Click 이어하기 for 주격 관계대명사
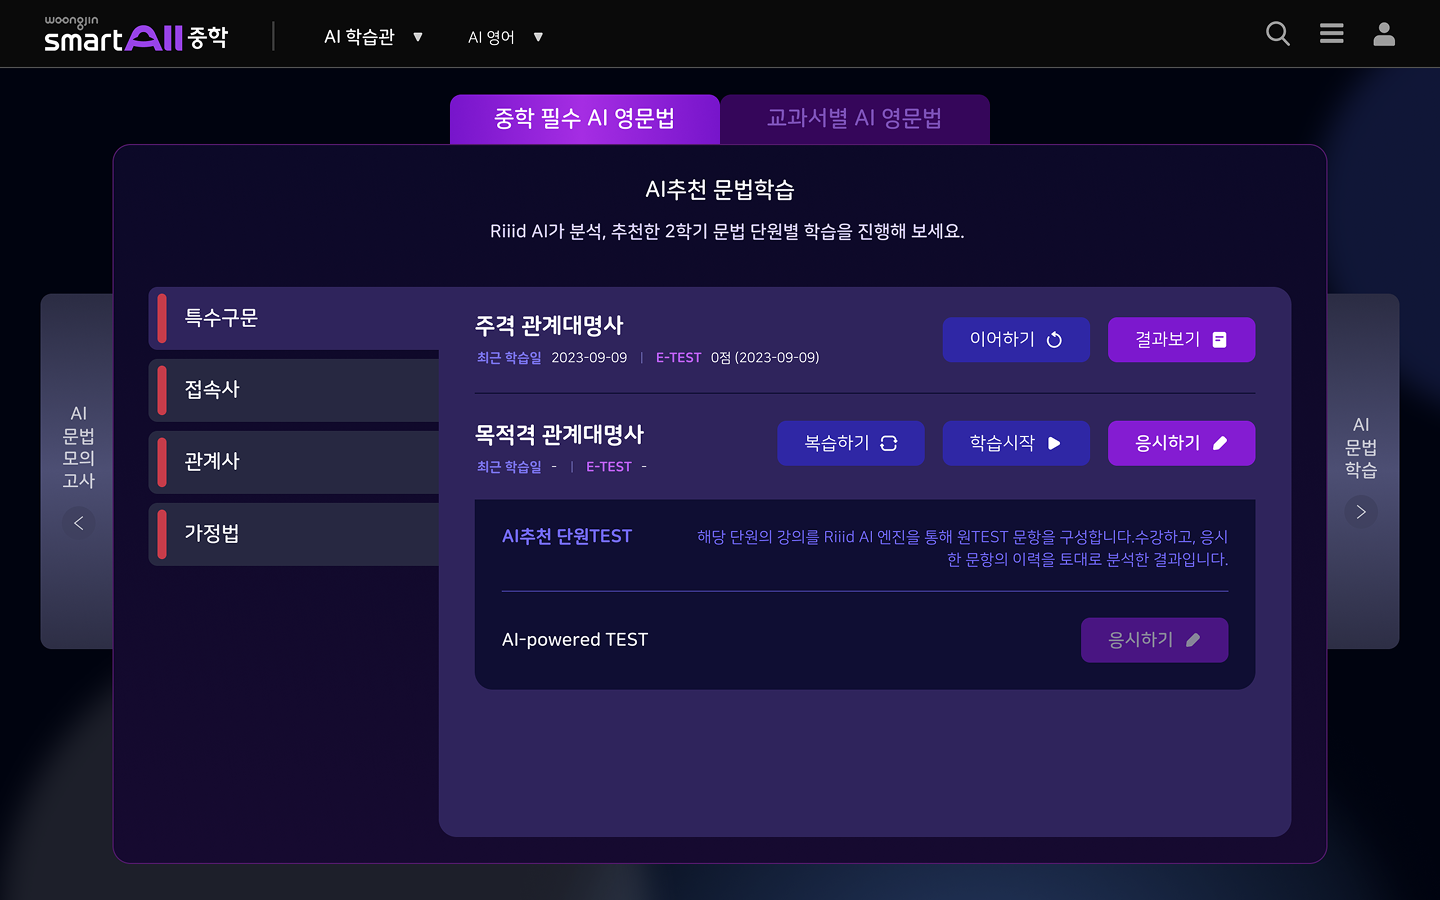Screen dimensions: 1440x900 (1016, 339)
